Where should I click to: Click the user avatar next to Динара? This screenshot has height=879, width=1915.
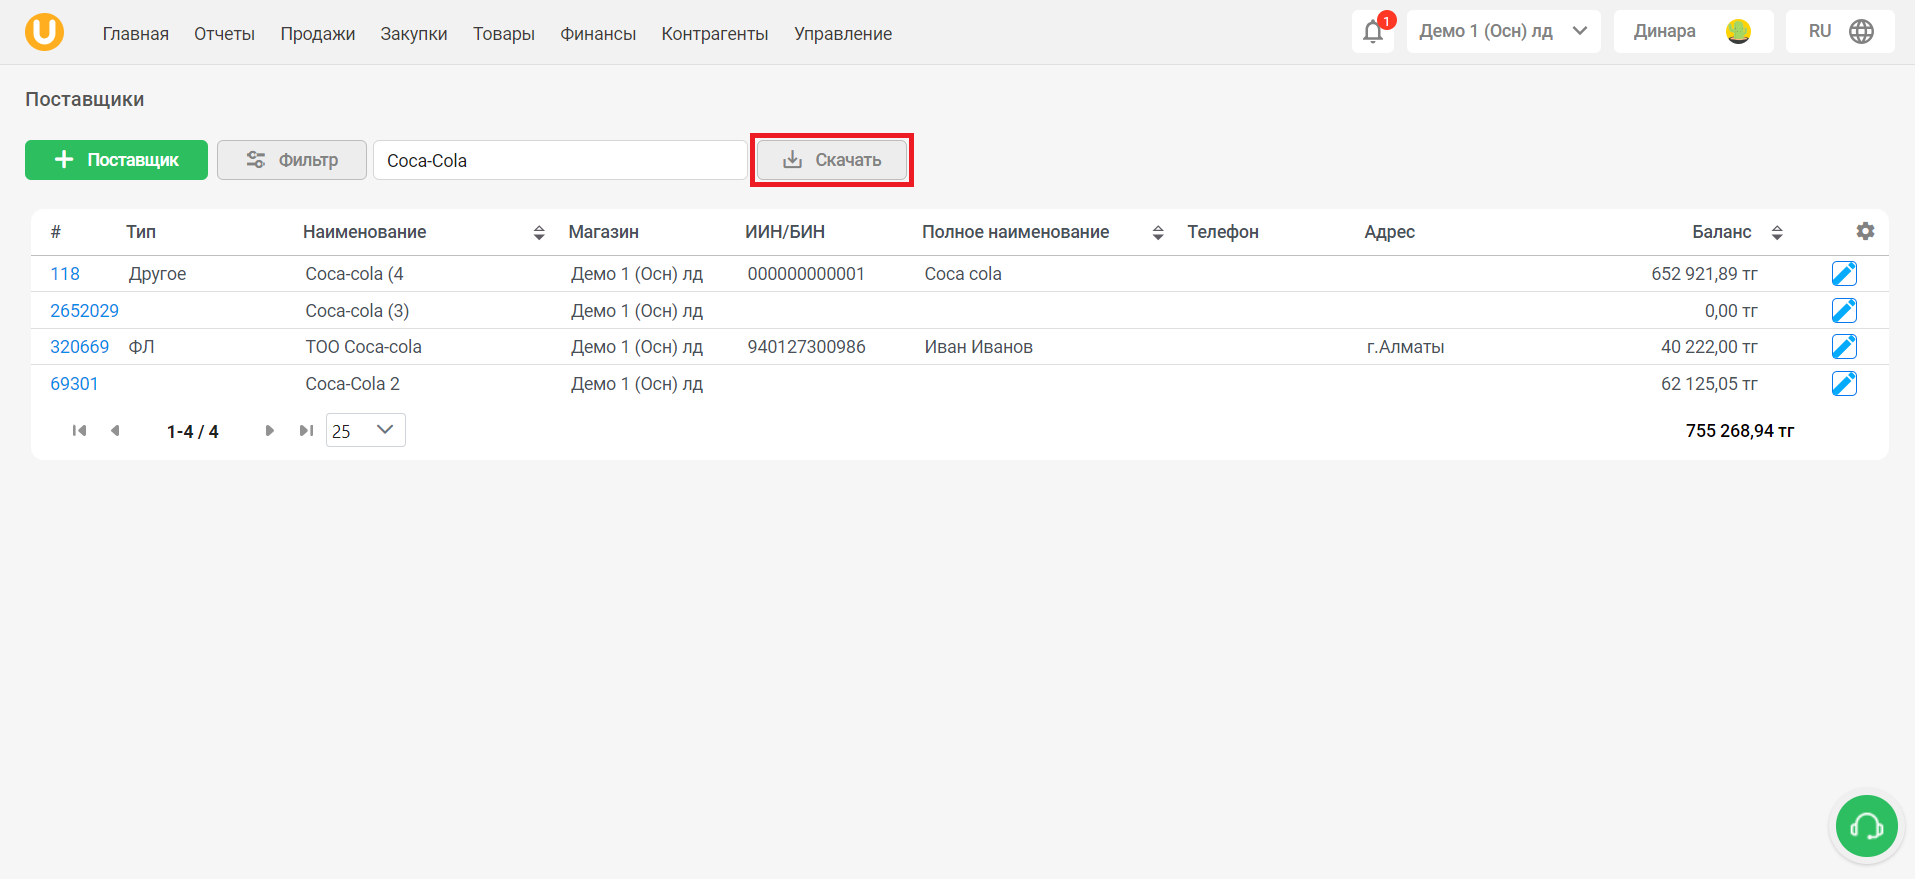[1738, 32]
